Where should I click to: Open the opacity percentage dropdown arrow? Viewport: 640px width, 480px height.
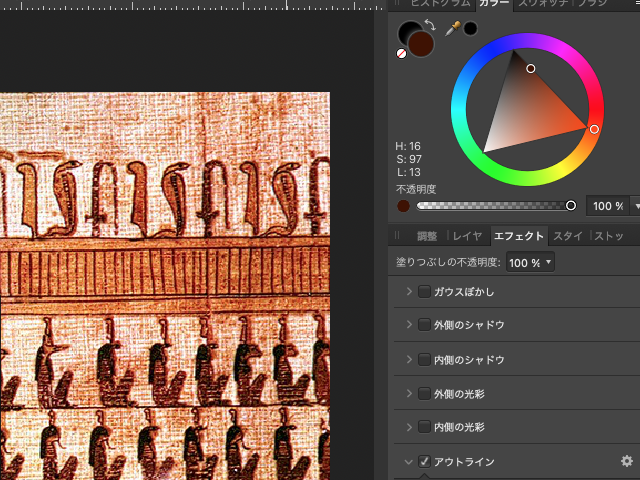coord(636,206)
